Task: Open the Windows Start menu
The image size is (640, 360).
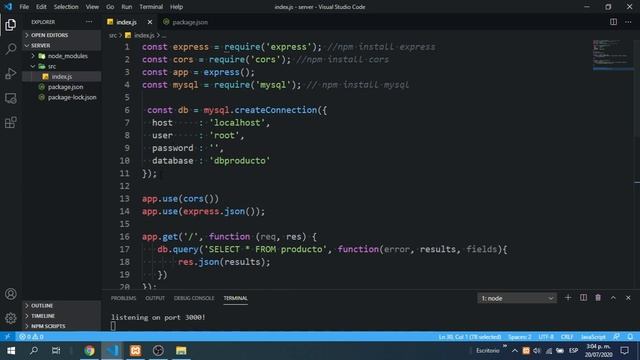Action: [11, 351]
